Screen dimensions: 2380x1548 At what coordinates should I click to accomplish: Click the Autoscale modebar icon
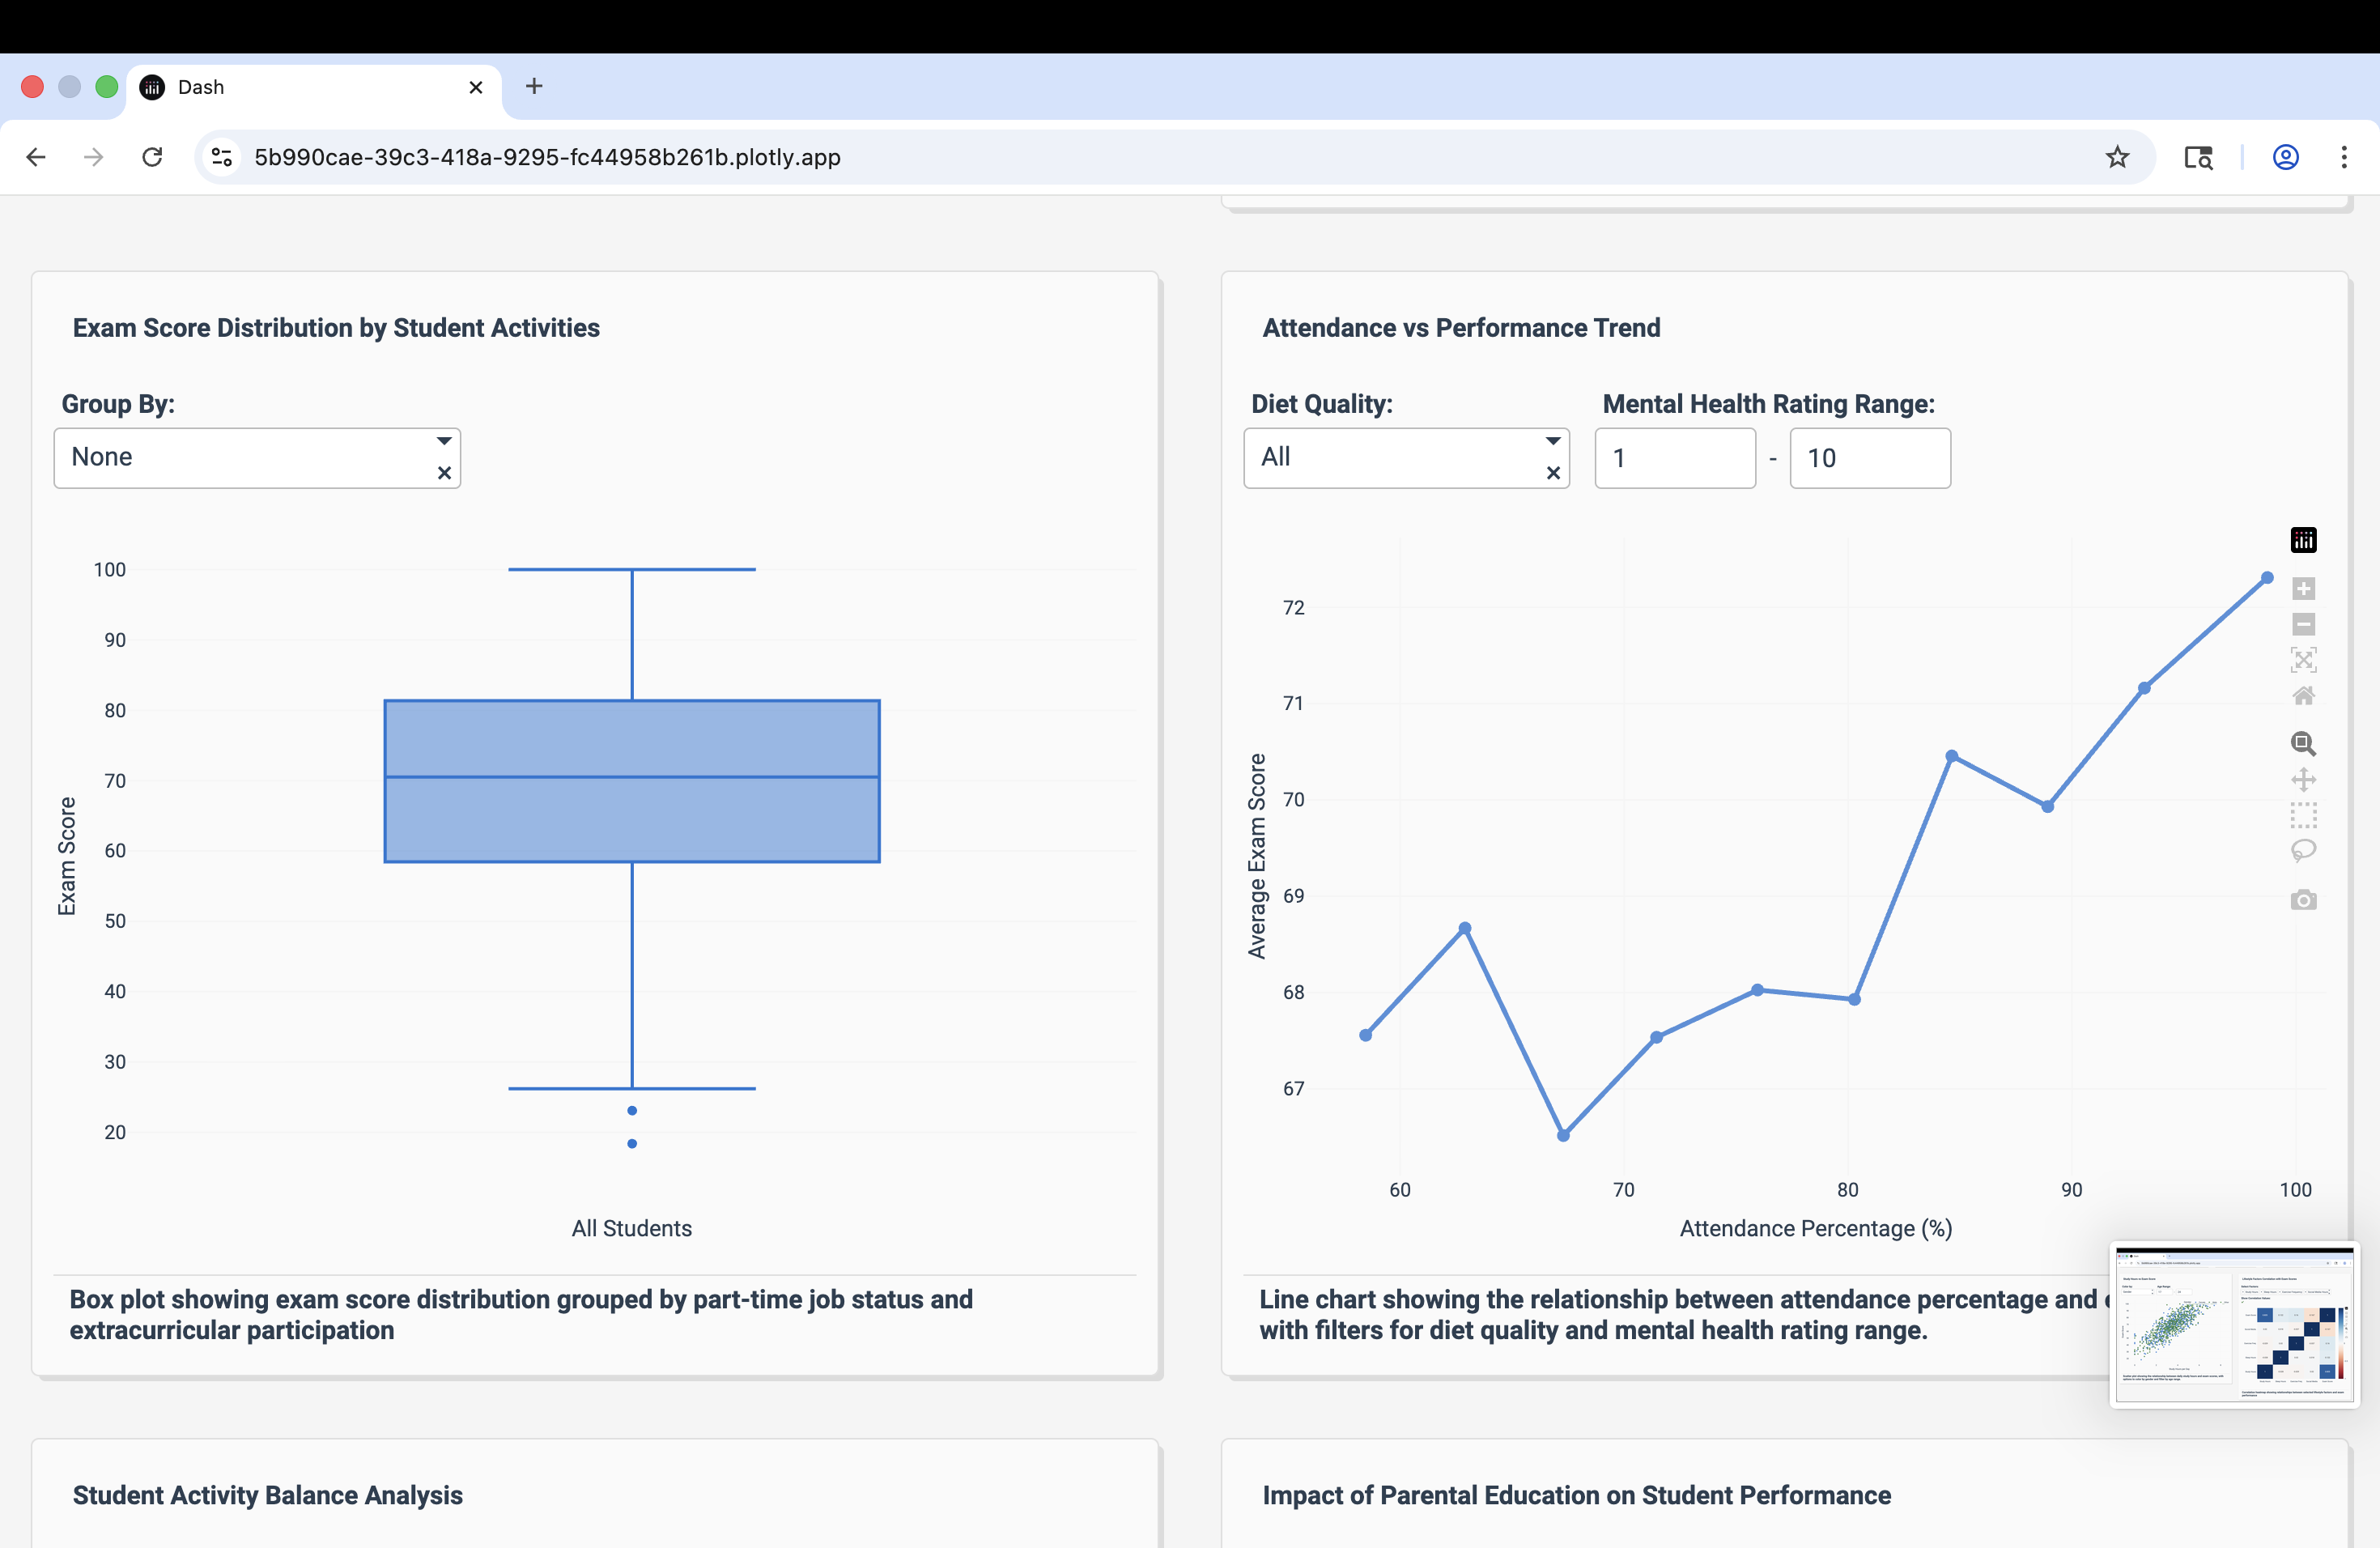pyautogui.click(x=2303, y=660)
